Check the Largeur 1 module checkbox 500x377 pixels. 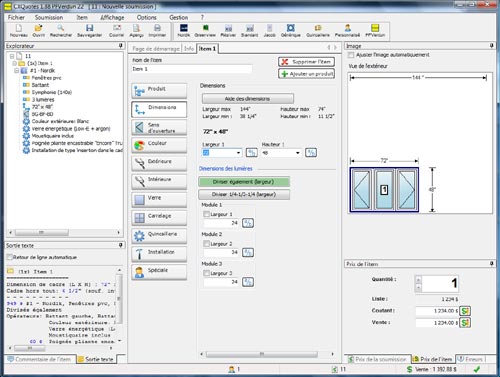click(x=206, y=214)
